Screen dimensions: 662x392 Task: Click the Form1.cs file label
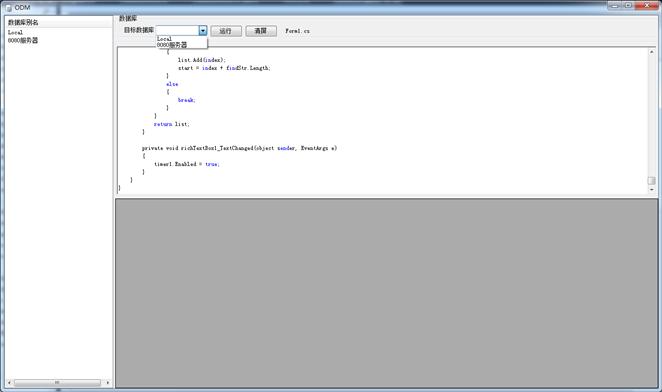(297, 31)
